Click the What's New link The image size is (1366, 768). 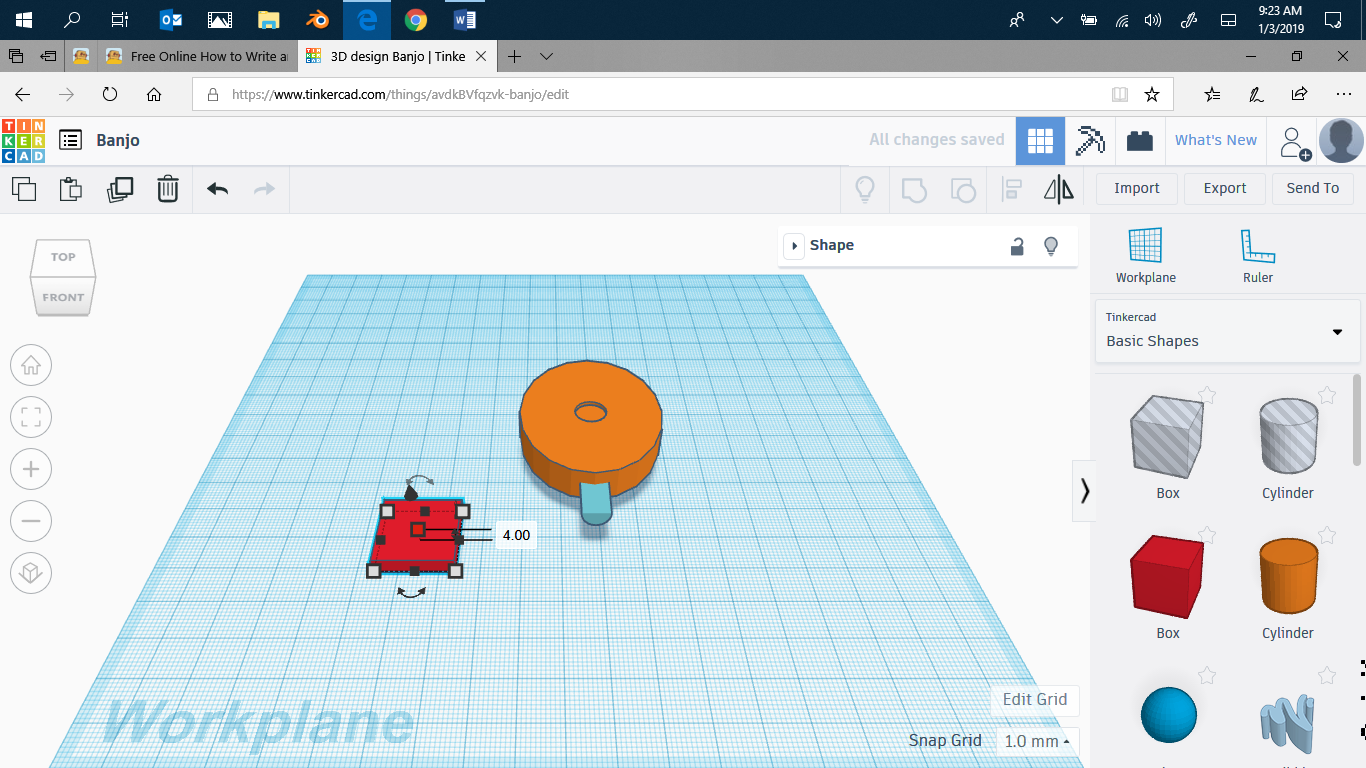(1215, 140)
